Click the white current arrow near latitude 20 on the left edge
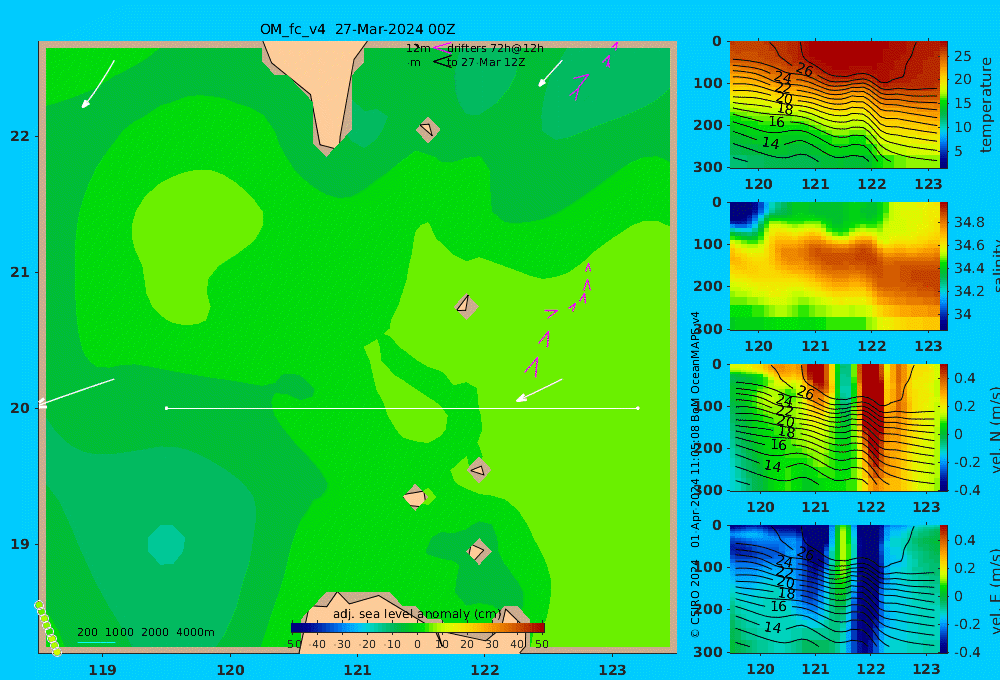Image resolution: width=1000 pixels, height=680 pixels. [76, 392]
